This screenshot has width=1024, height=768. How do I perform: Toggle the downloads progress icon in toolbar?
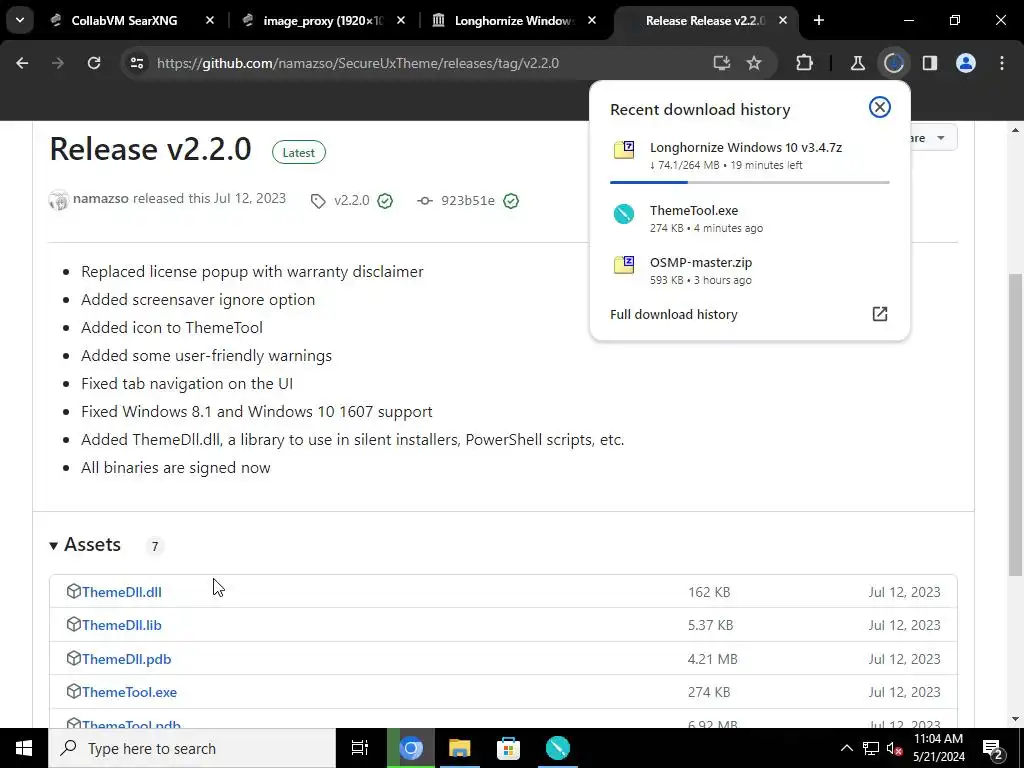(x=893, y=63)
